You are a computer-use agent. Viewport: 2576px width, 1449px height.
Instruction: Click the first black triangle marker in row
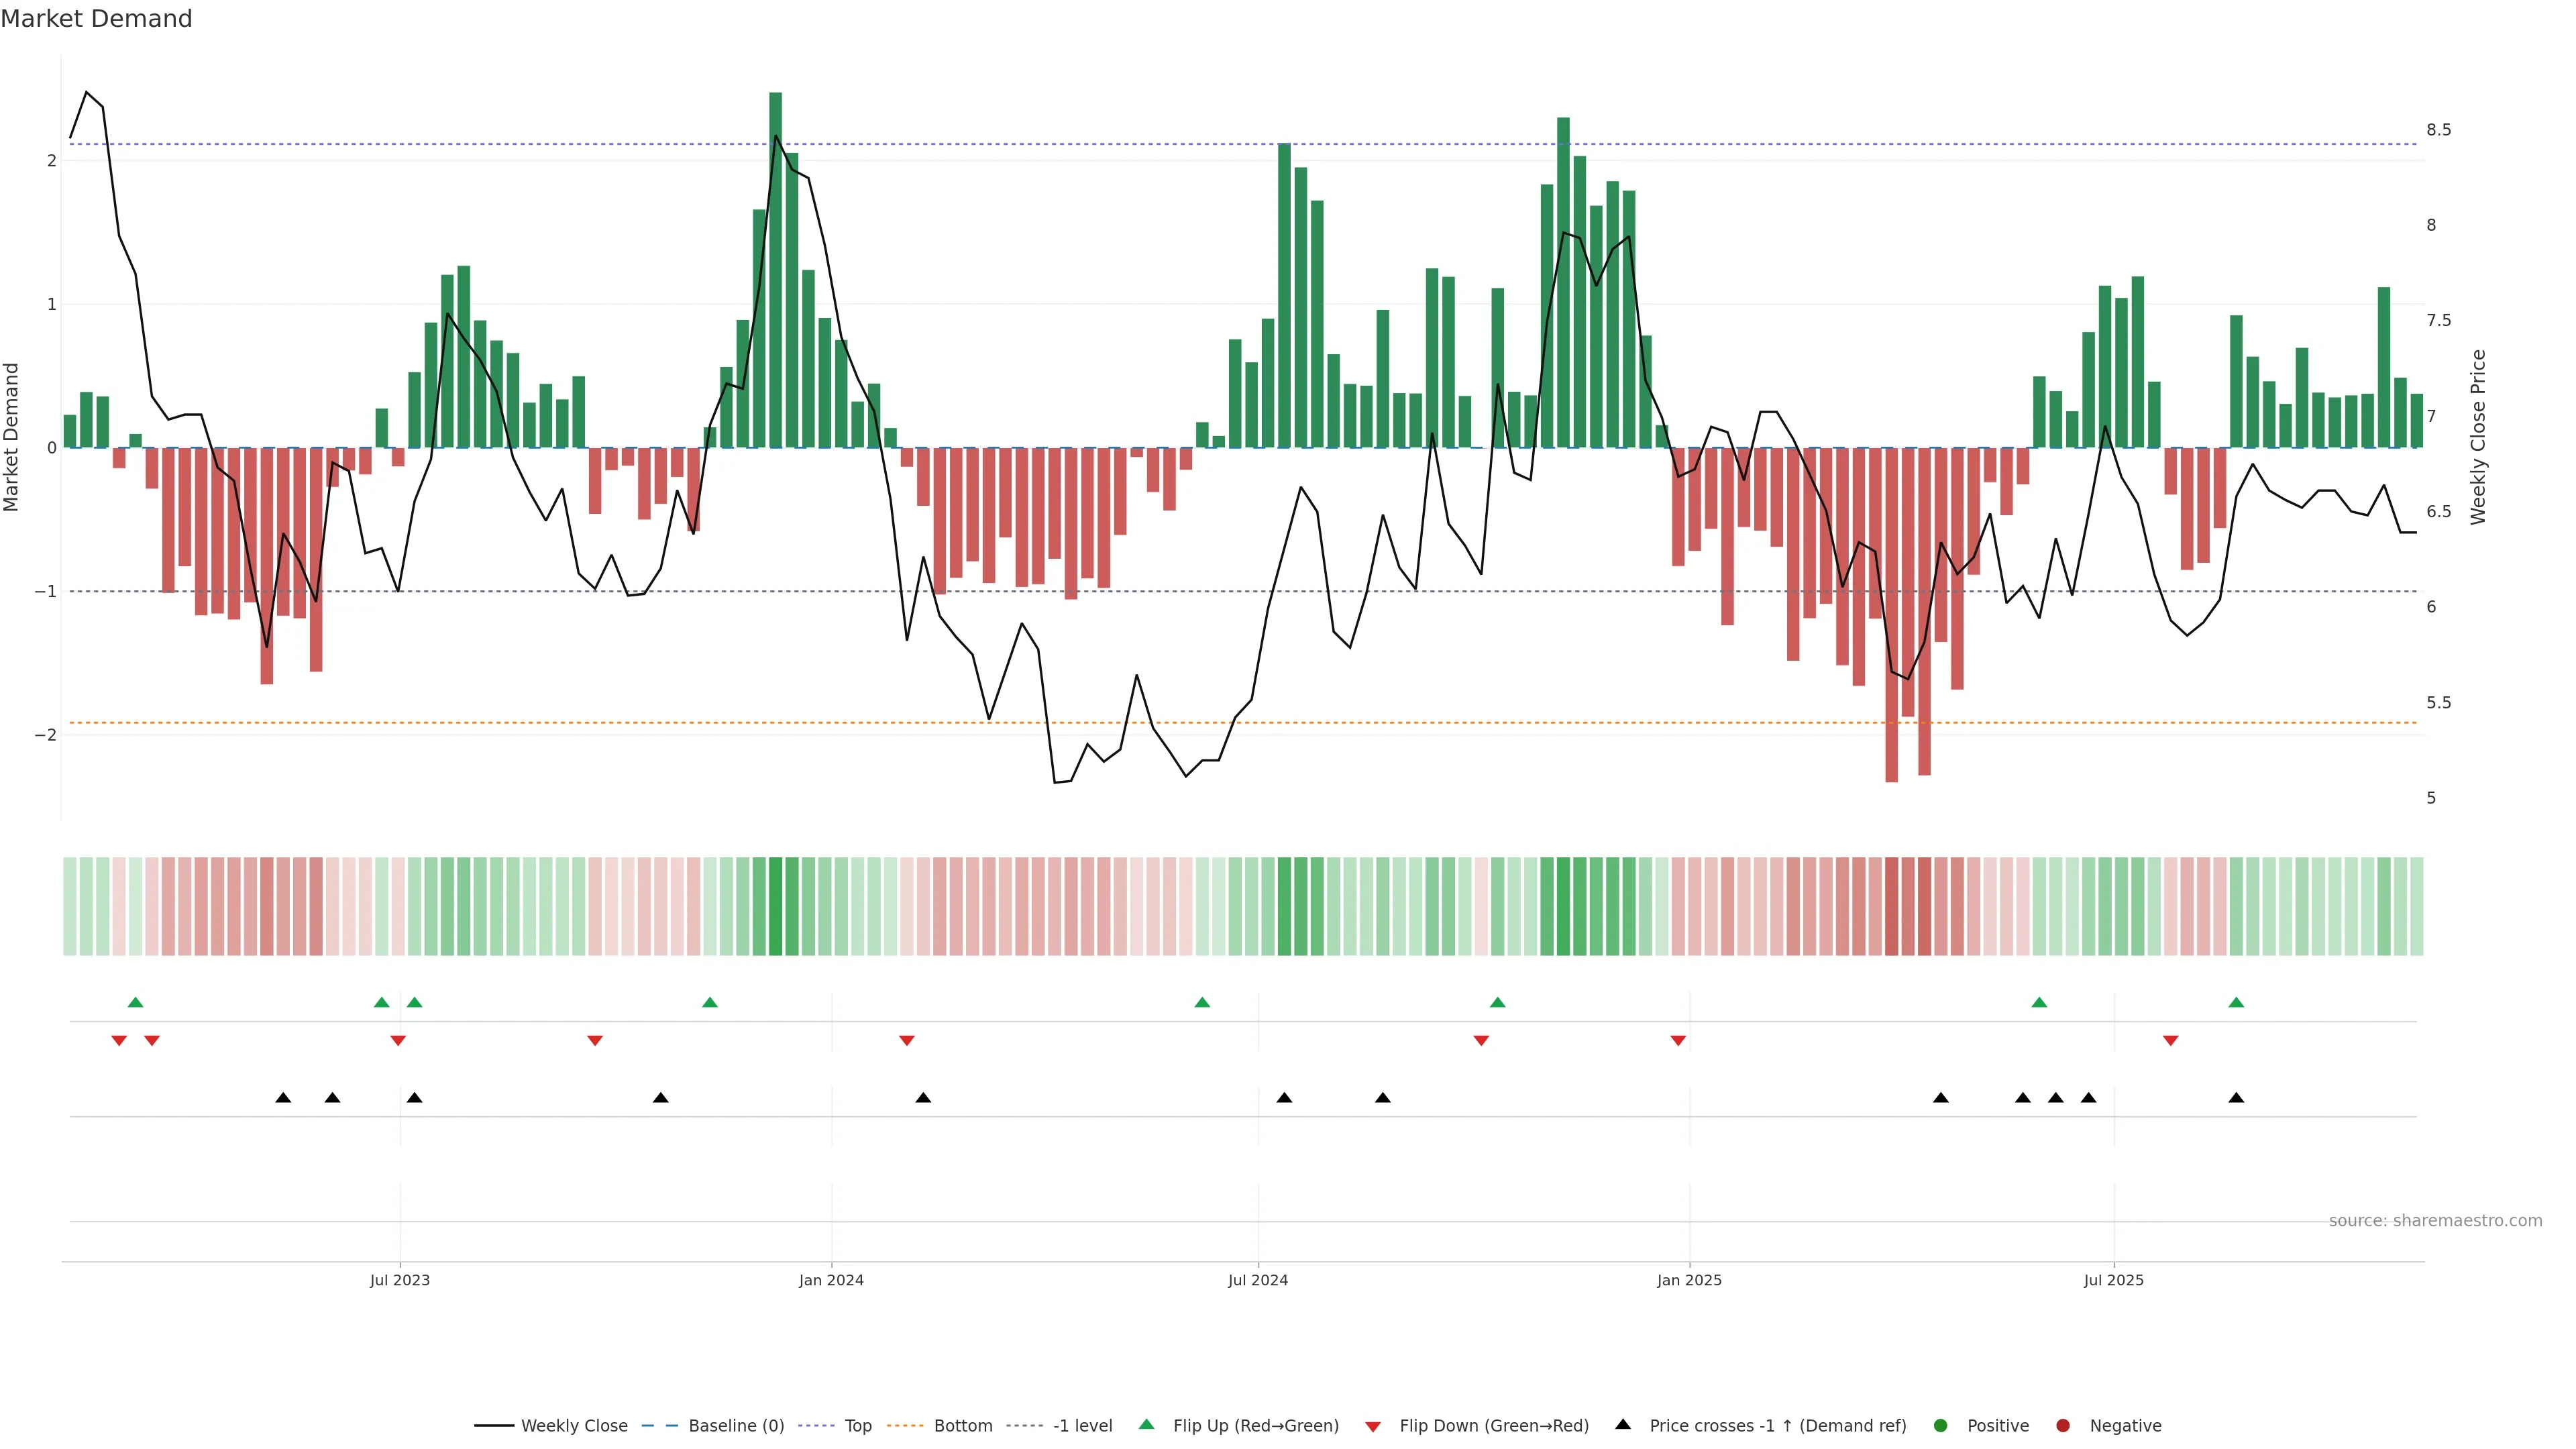(283, 1098)
